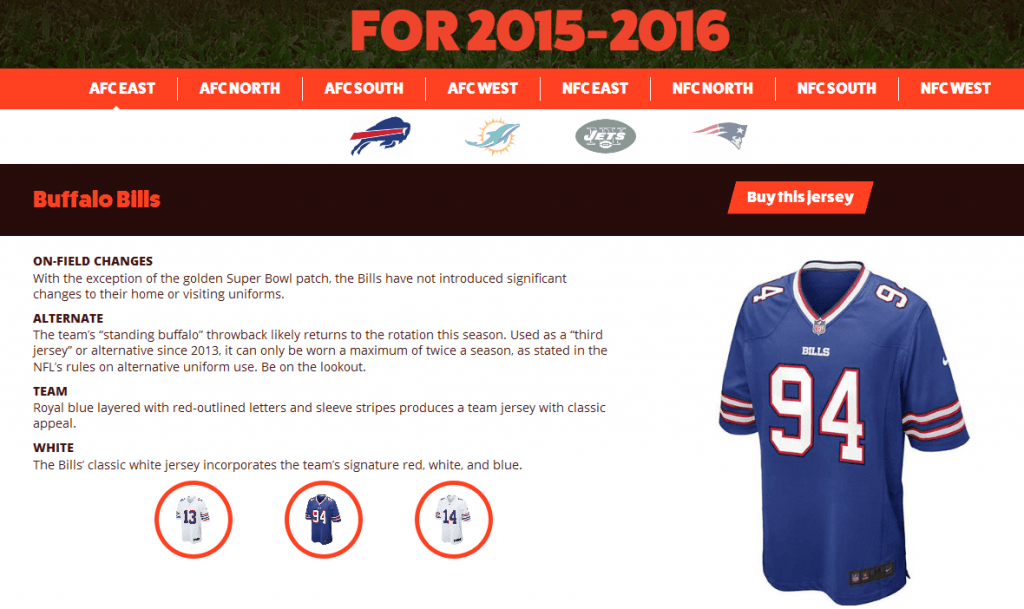Screen dimensions: 1024x609
Task: Click the Buy this jersey button
Action: pyautogui.click(x=800, y=197)
